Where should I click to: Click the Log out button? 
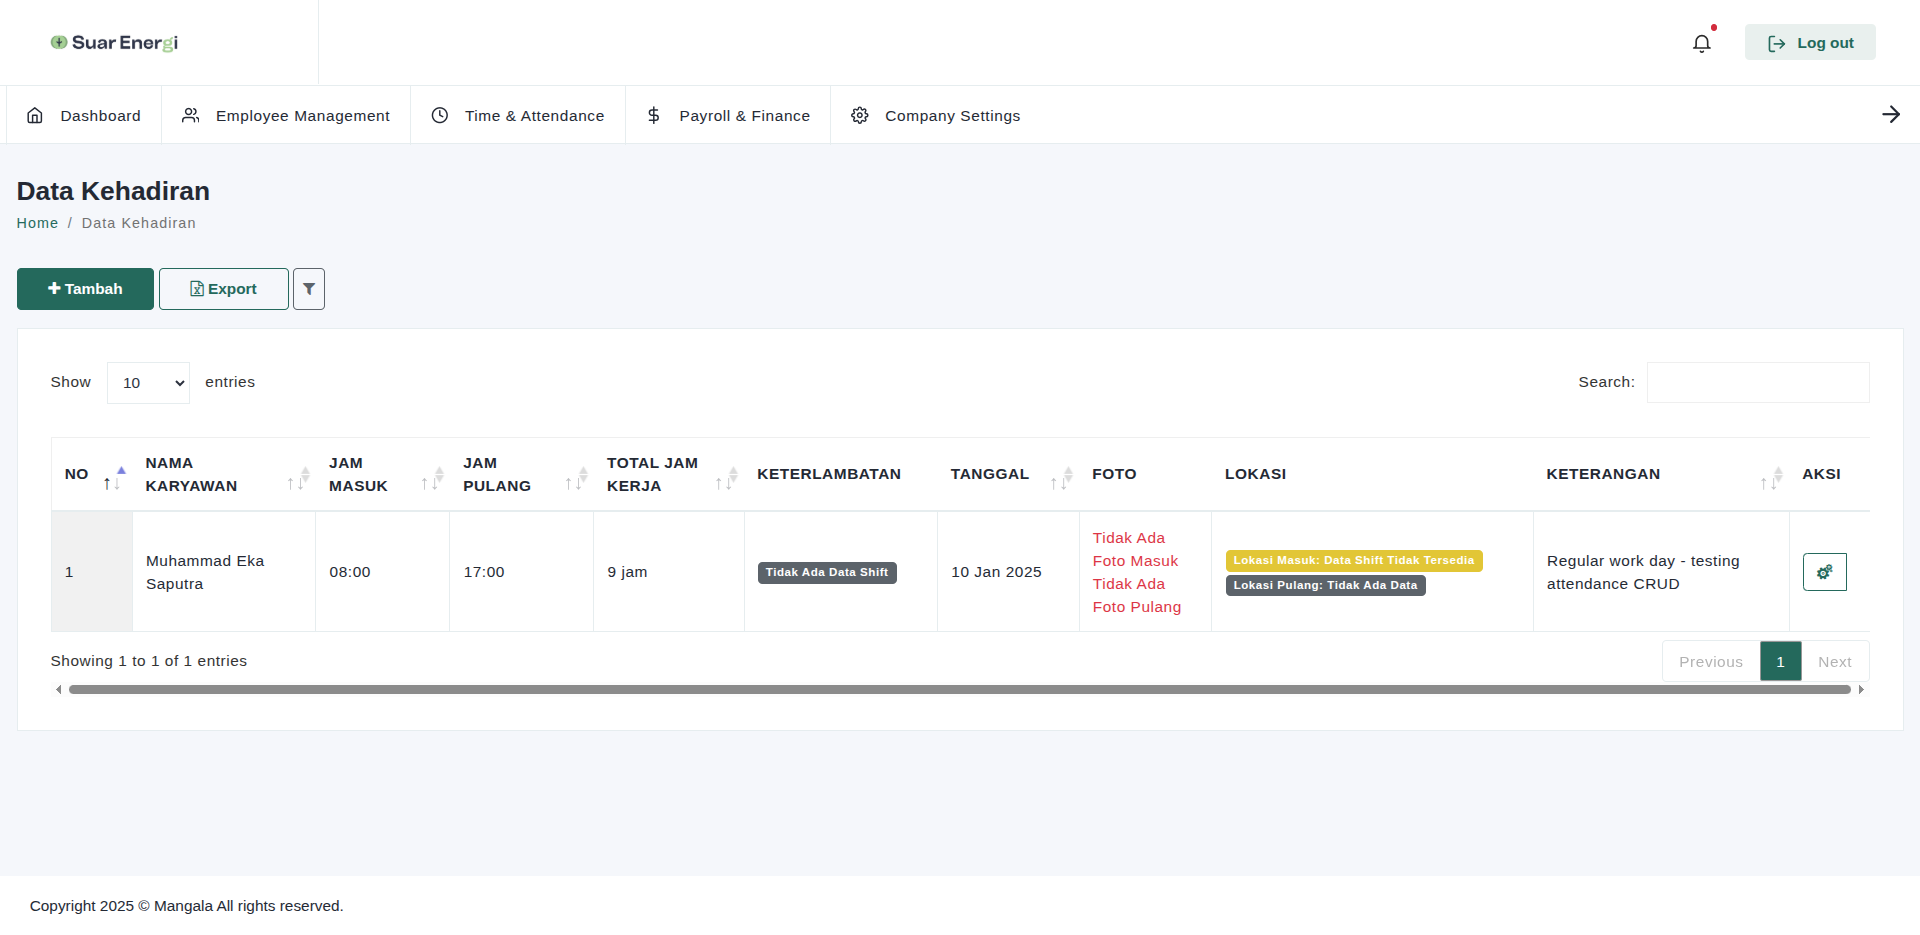(x=1810, y=42)
